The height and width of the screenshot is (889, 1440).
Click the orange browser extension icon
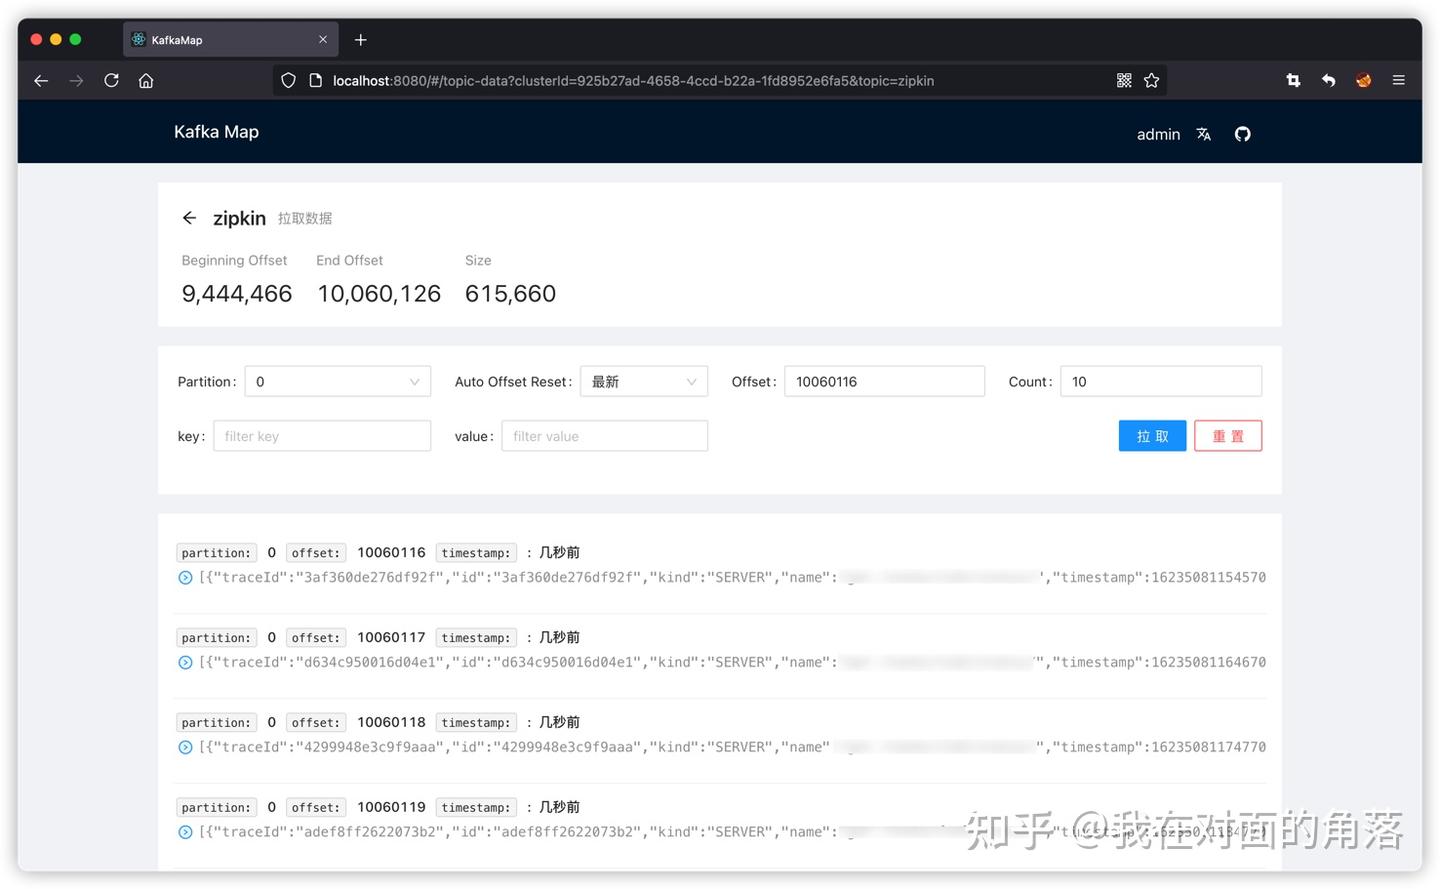pos(1363,80)
